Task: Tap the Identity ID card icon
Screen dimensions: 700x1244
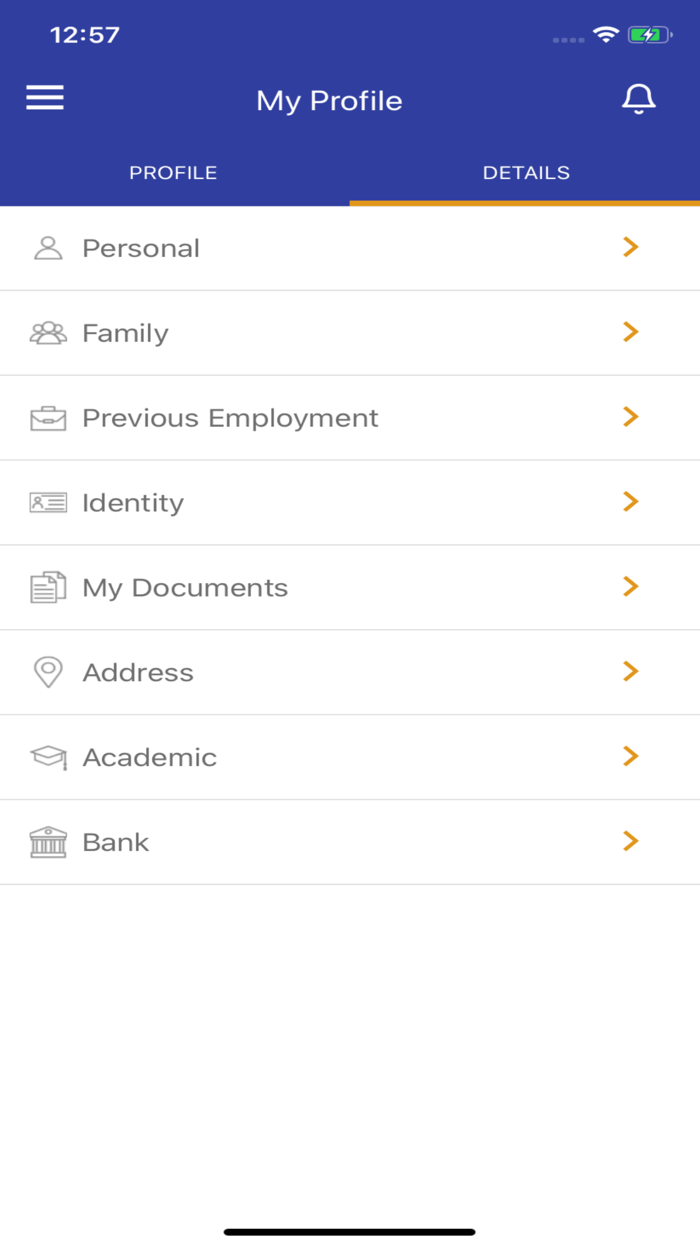Action: pyautogui.click(x=48, y=503)
